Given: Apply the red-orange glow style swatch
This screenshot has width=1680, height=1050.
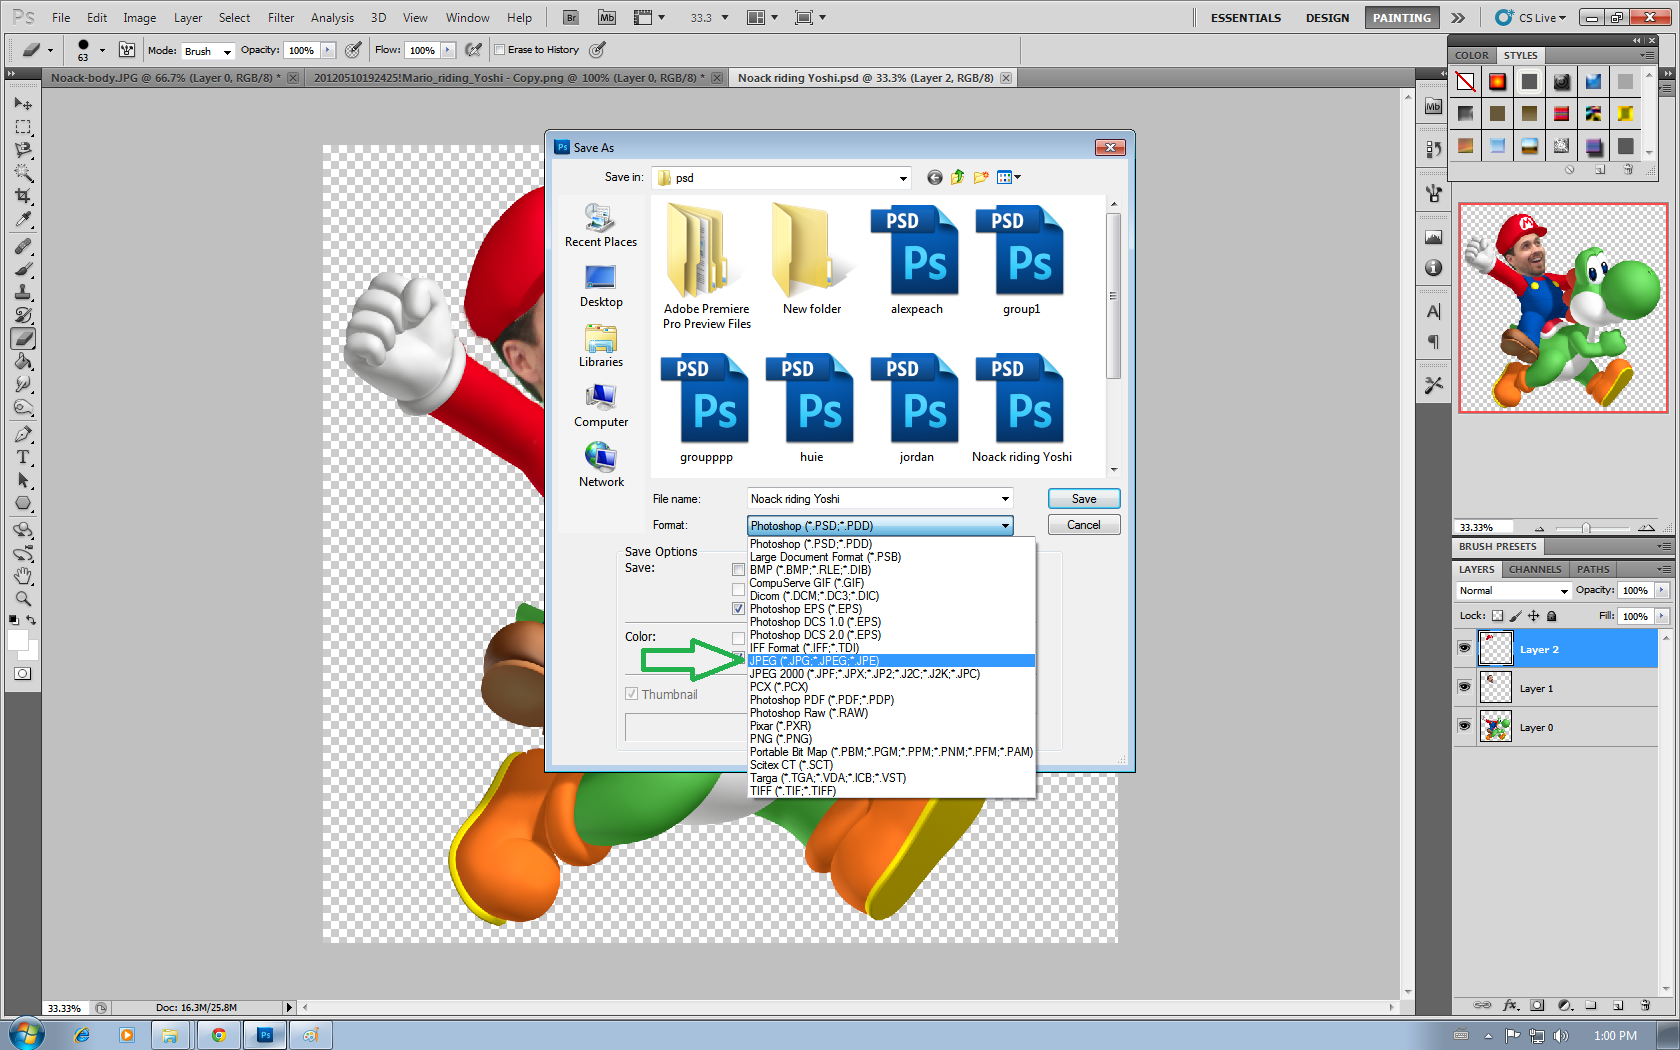Looking at the screenshot, I should [x=1497, y=82].
